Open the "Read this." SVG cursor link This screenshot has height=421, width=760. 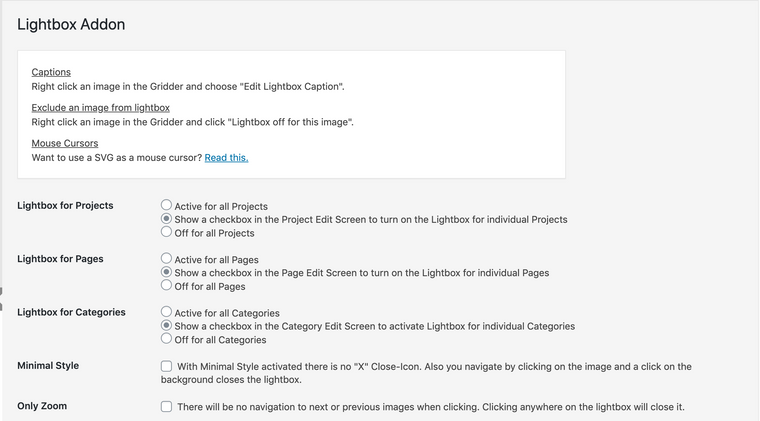coord(226,158)
